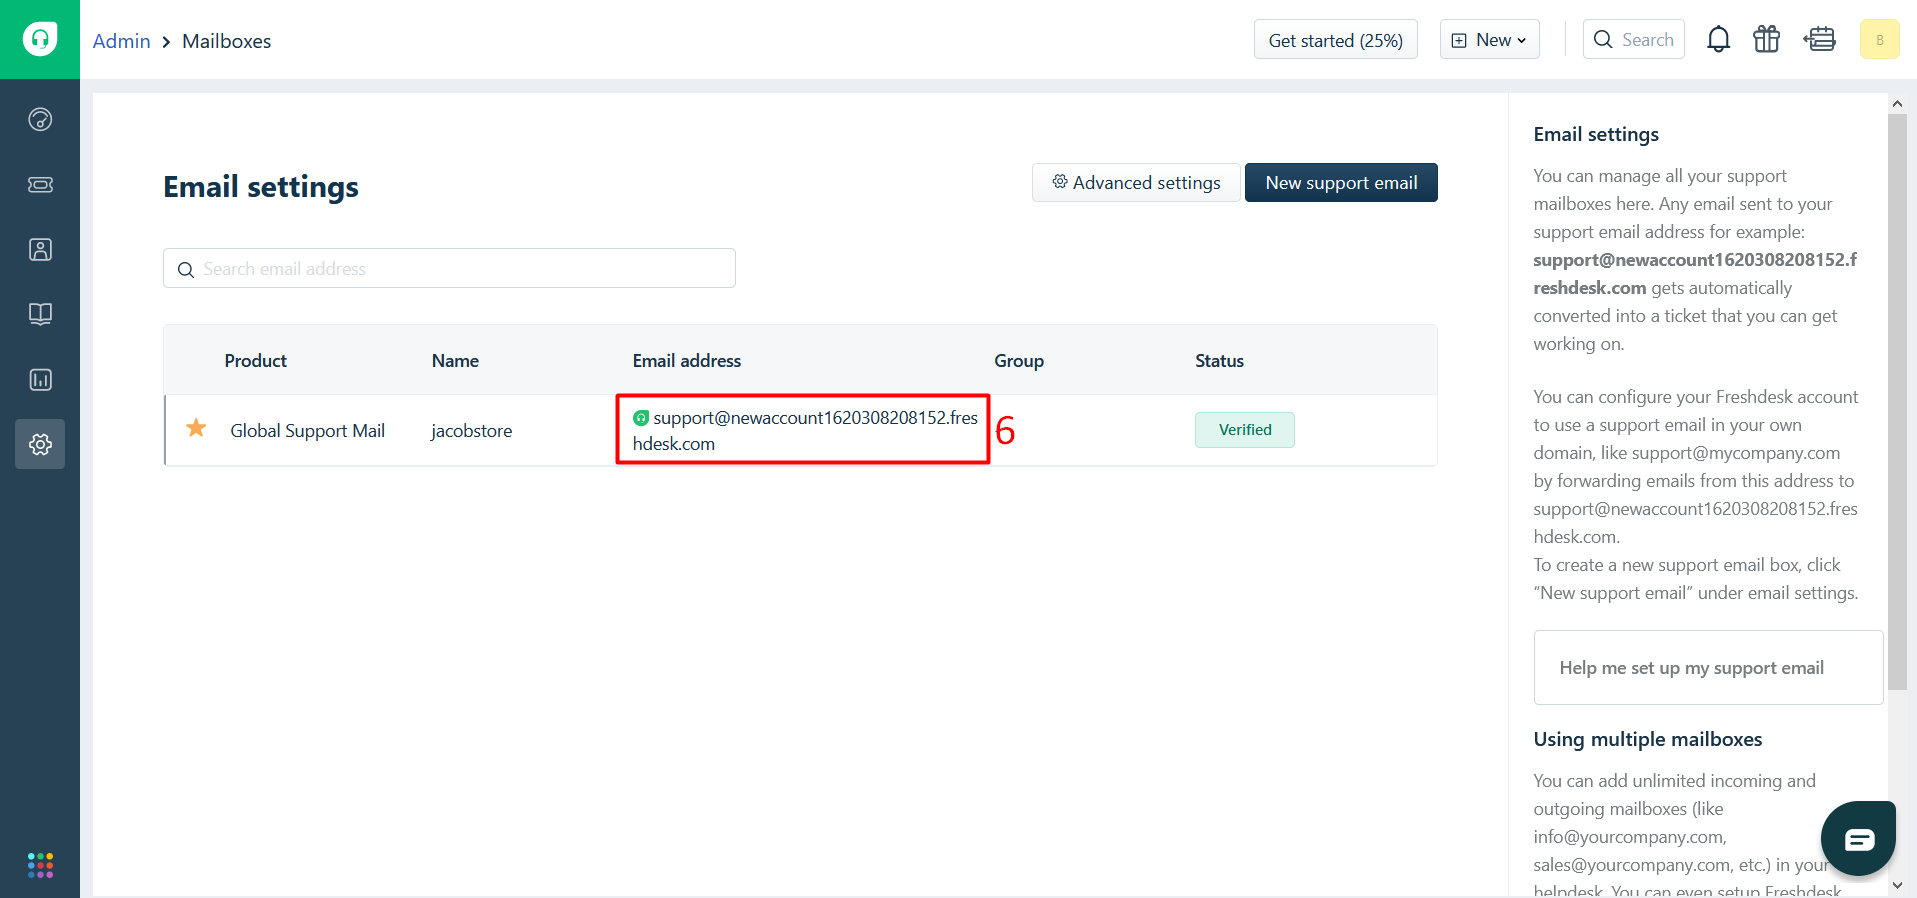Screen dimensions: 1917x898
Task: Click the Freshdesk headset logo
Action: [x=40, y=39]
